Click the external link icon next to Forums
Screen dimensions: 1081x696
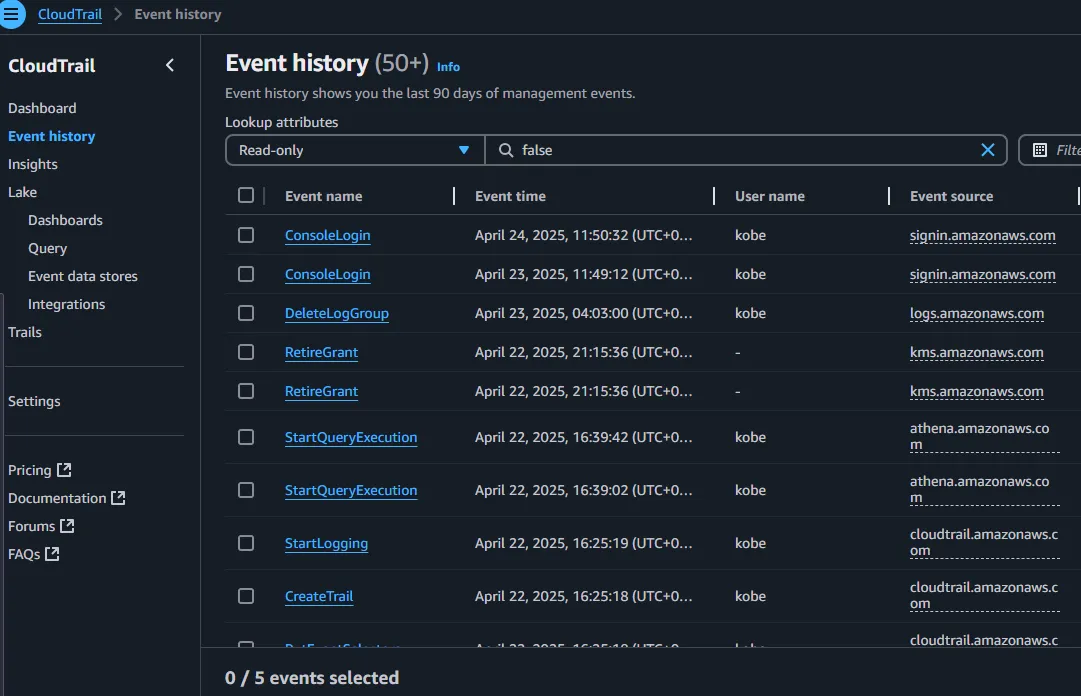click(68, 526)
